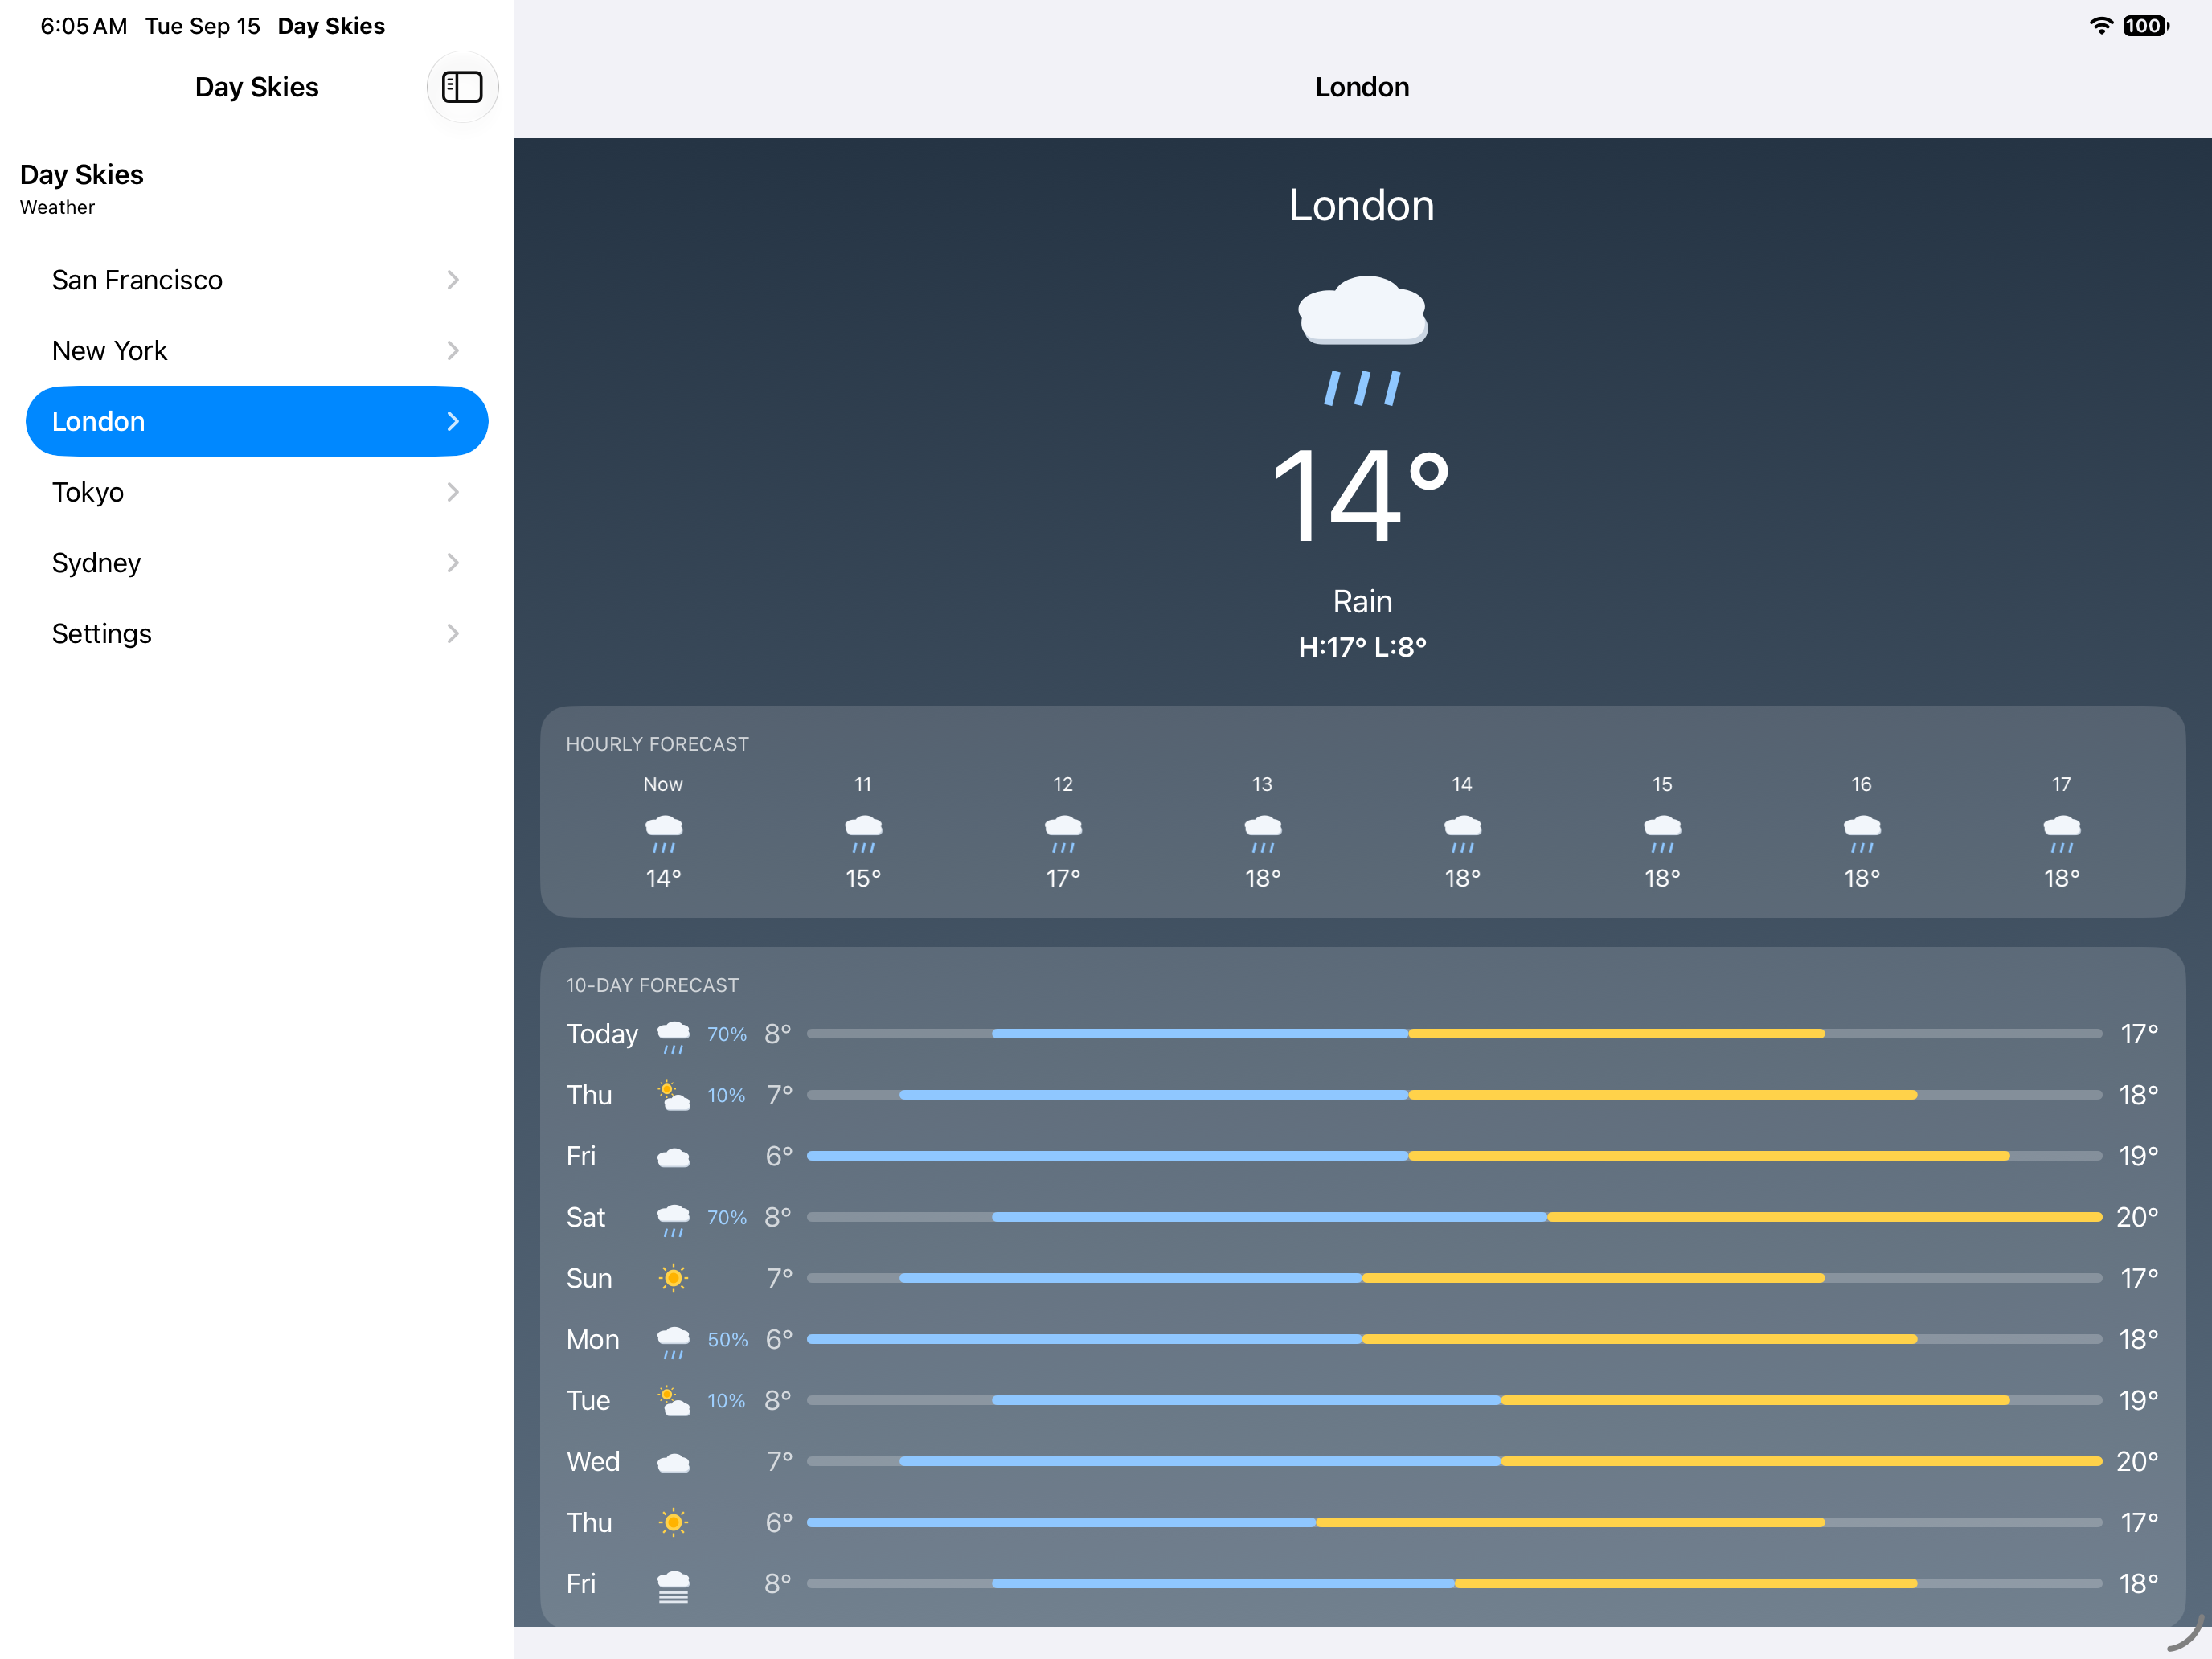Viewport: 2212px width, 1659px height.
Task: Click the 20° high in the Sat row
Action: point(2137,1217)
